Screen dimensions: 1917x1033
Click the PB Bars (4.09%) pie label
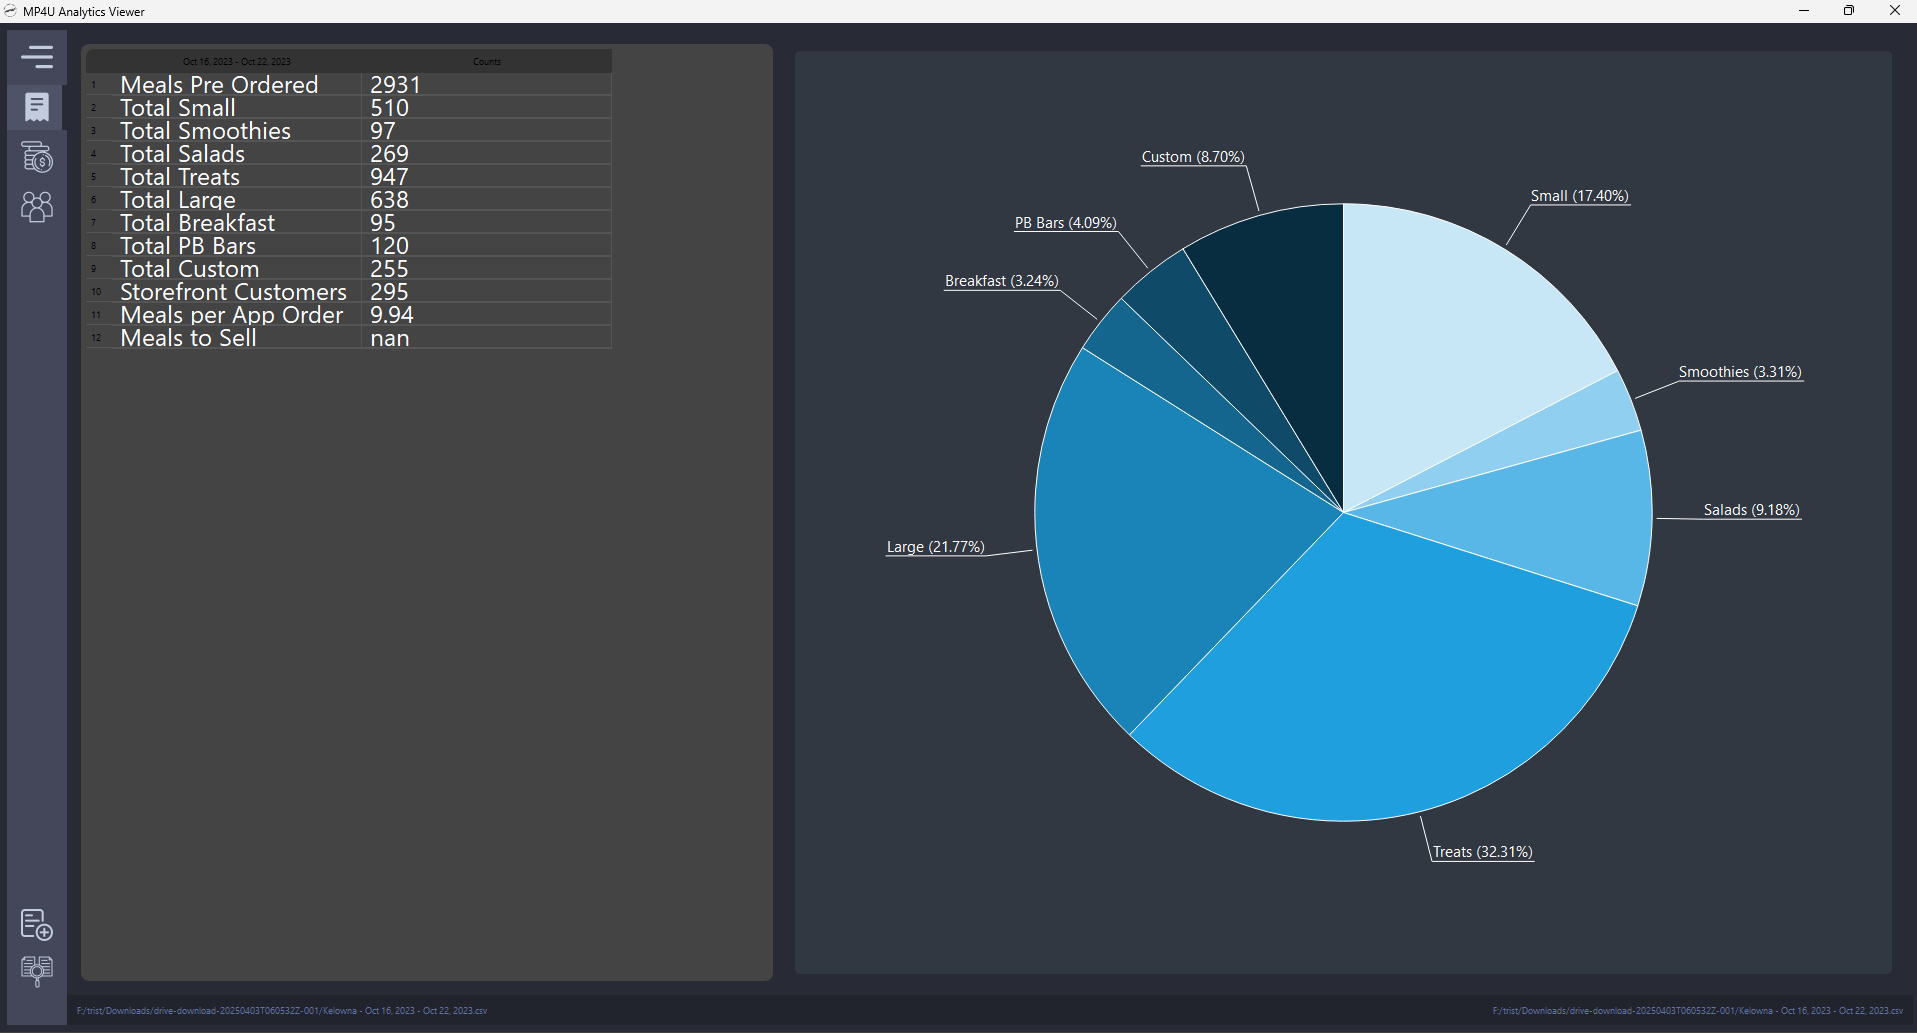click(x=1066, y=223)
